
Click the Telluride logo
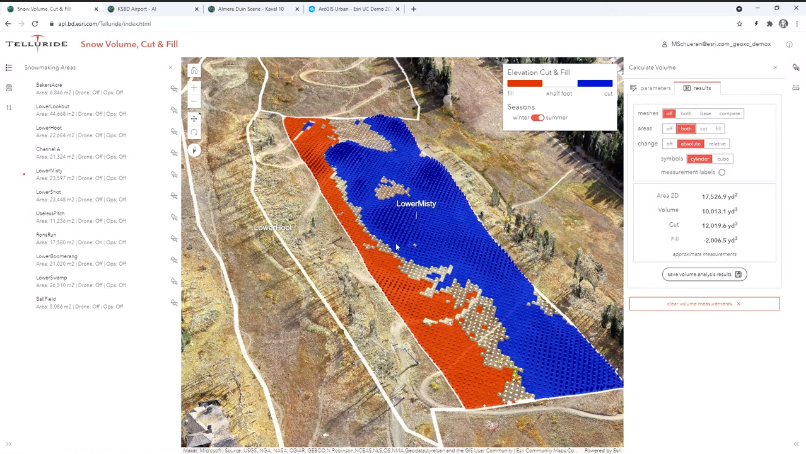[x=36, y=44]
